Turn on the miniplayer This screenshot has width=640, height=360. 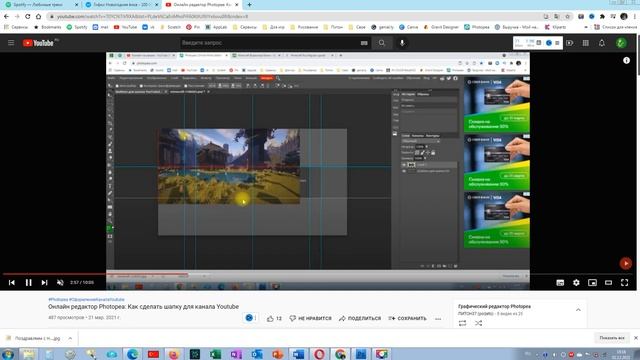coord(592,282)
